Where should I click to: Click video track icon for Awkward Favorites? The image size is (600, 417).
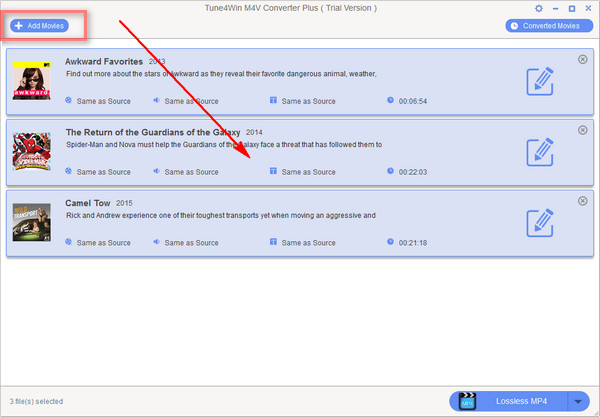[x=68, y=100]
